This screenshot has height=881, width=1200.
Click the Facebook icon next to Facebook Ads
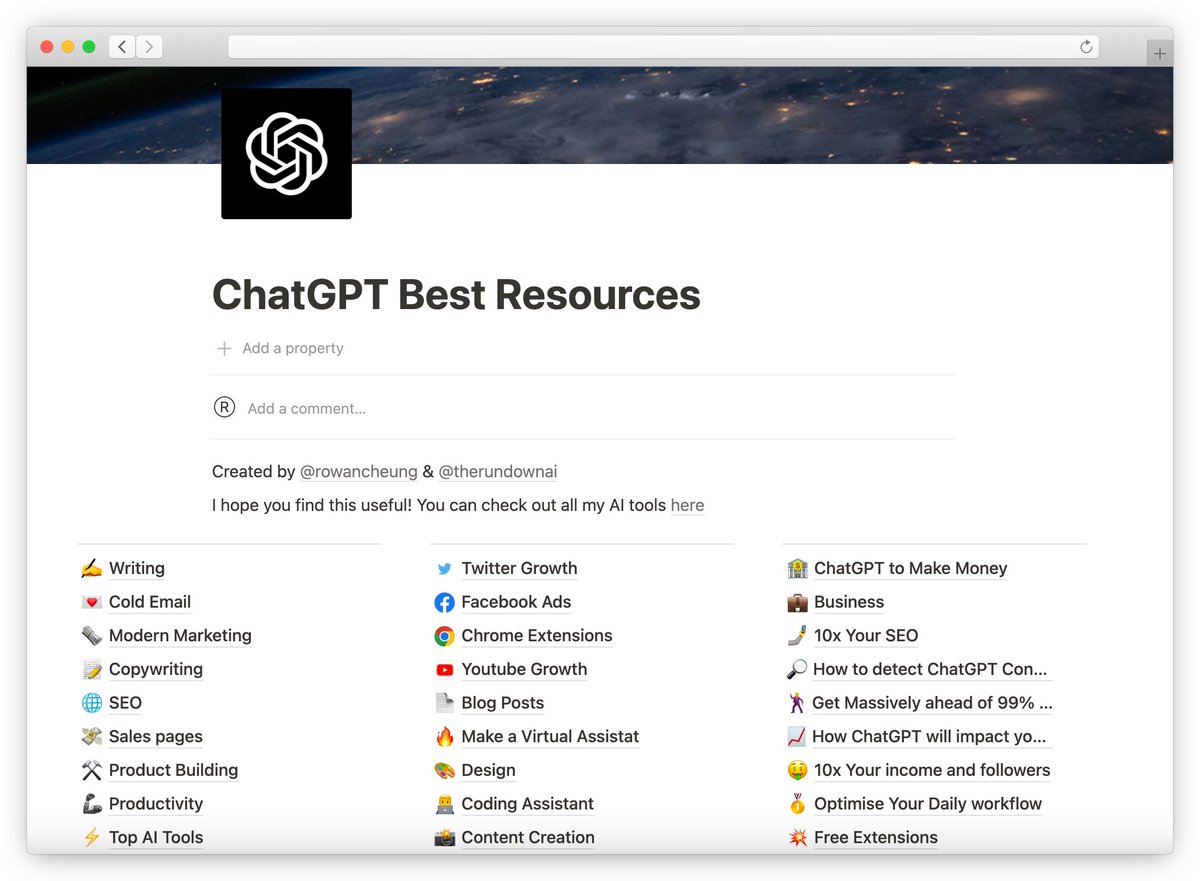[443, 602]
